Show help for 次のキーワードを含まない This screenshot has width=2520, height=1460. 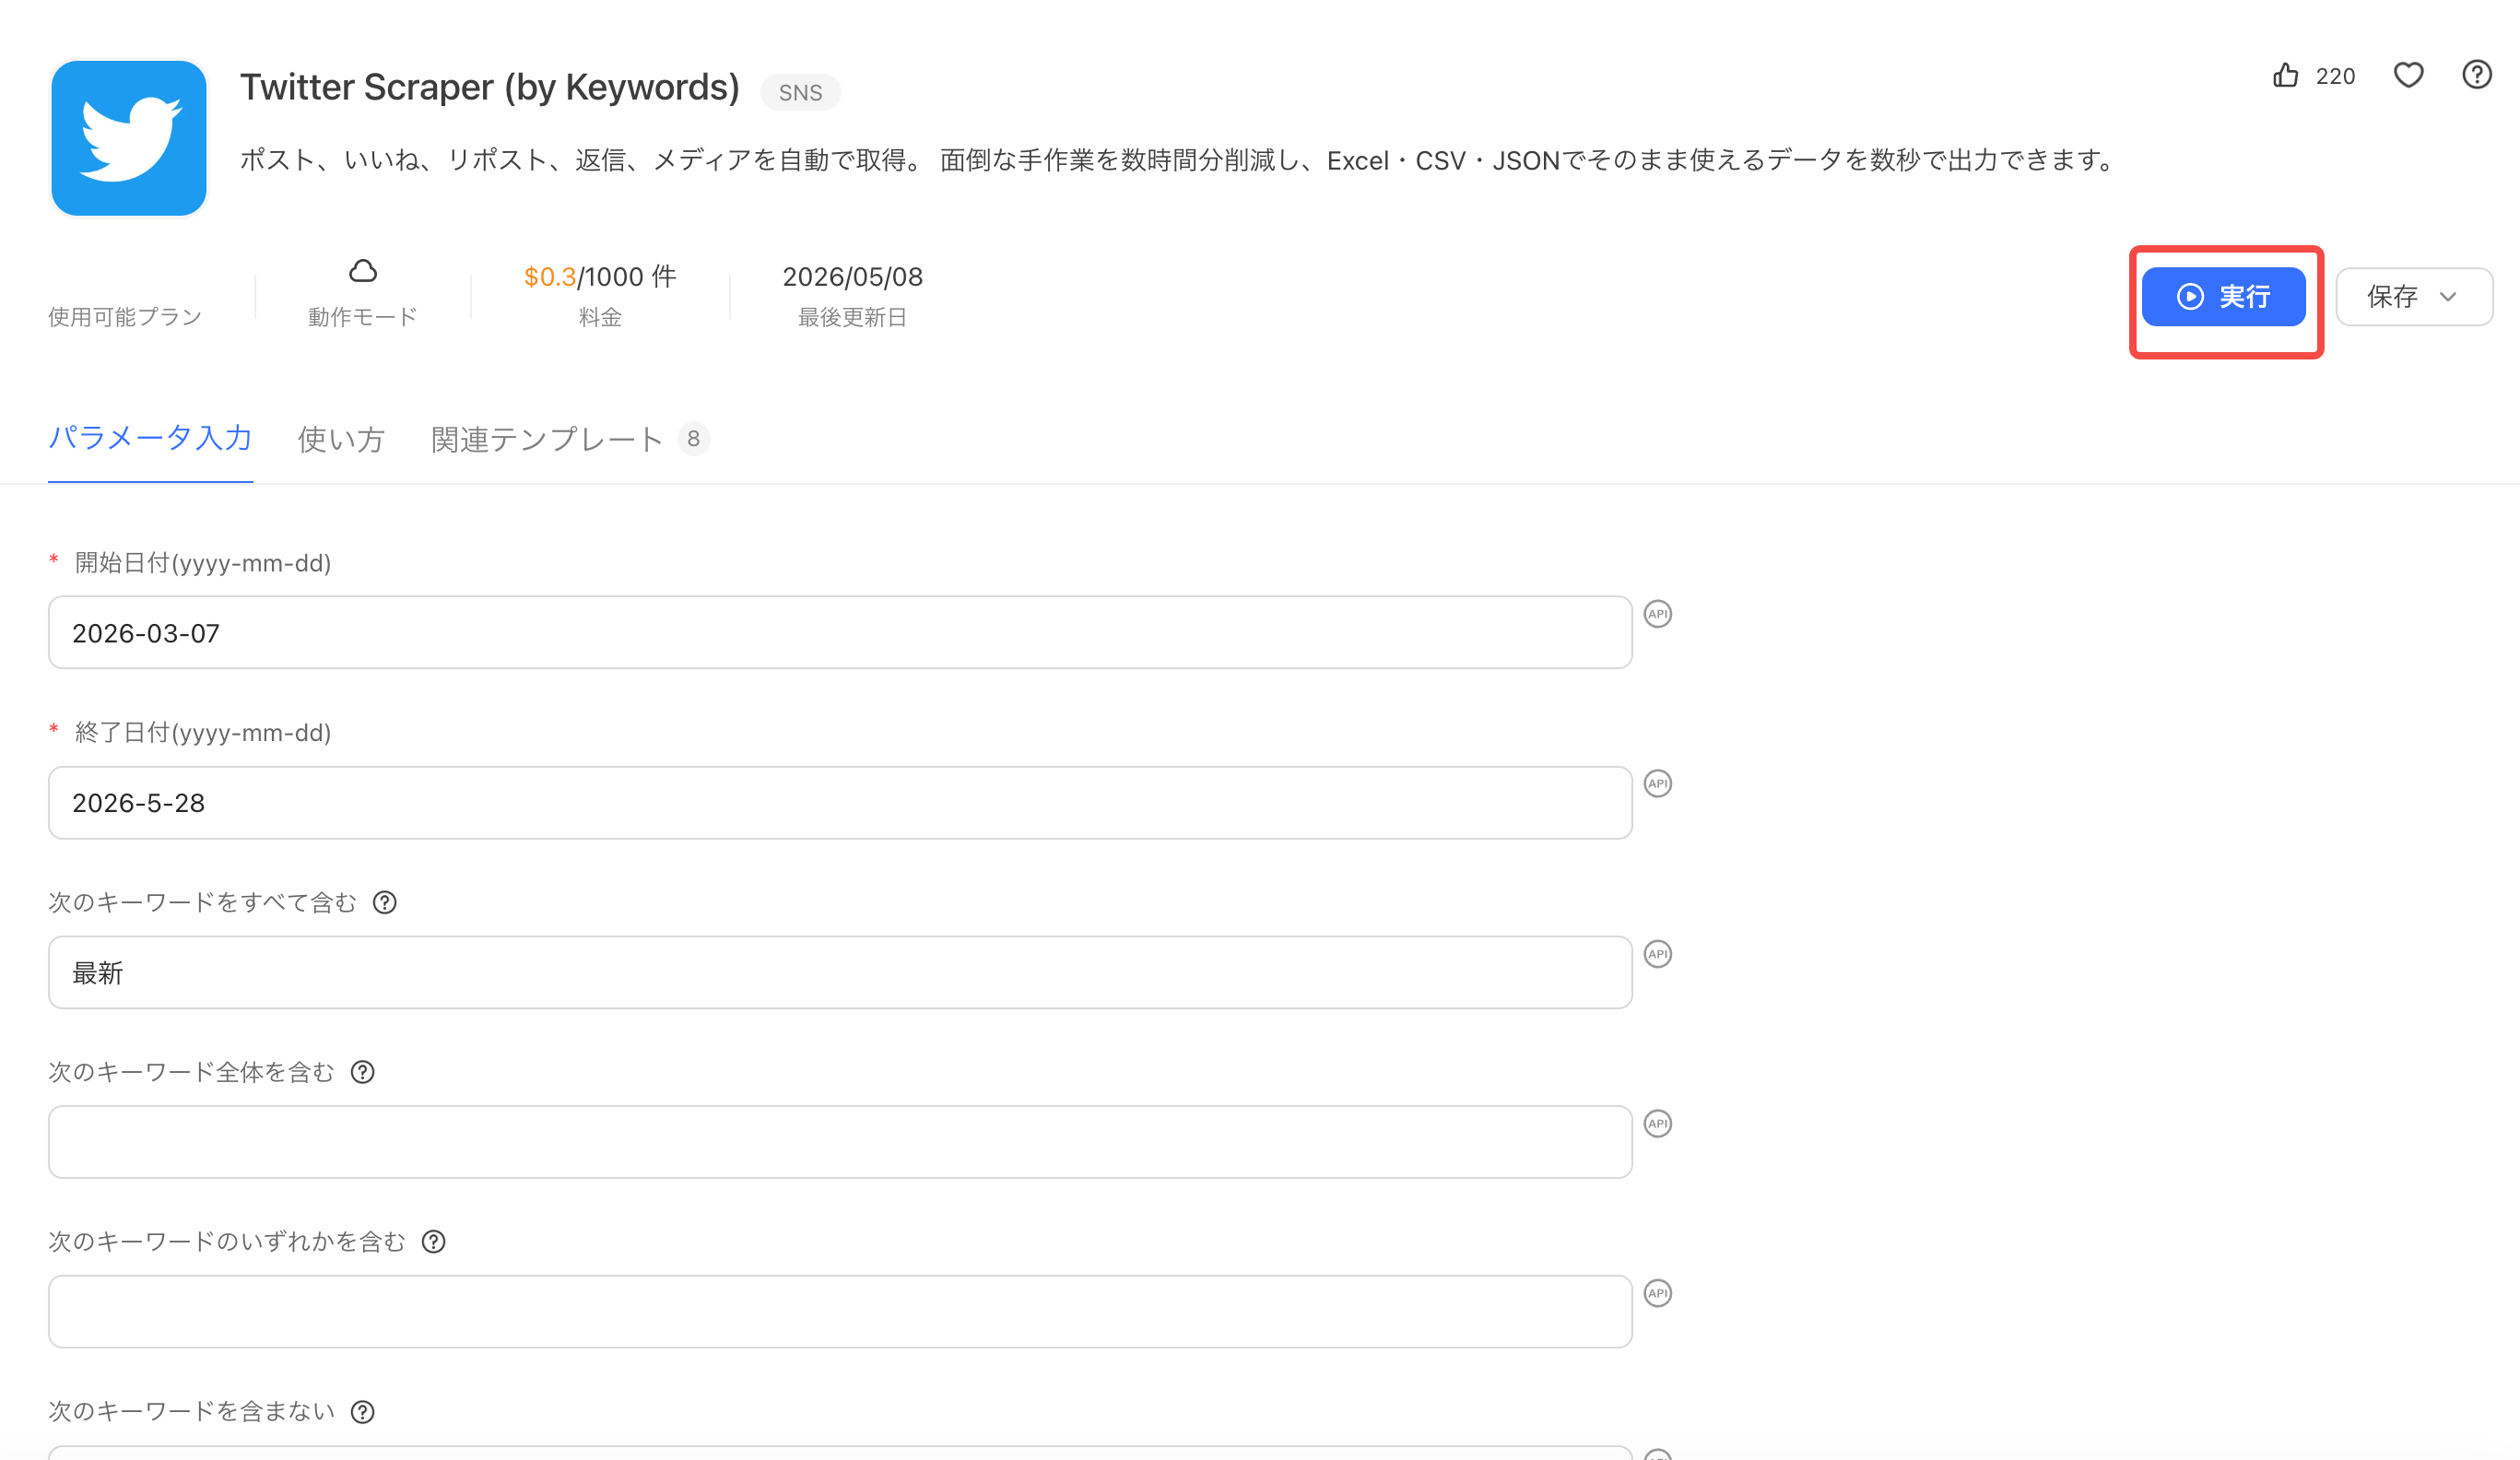[x=363, y=1412]
